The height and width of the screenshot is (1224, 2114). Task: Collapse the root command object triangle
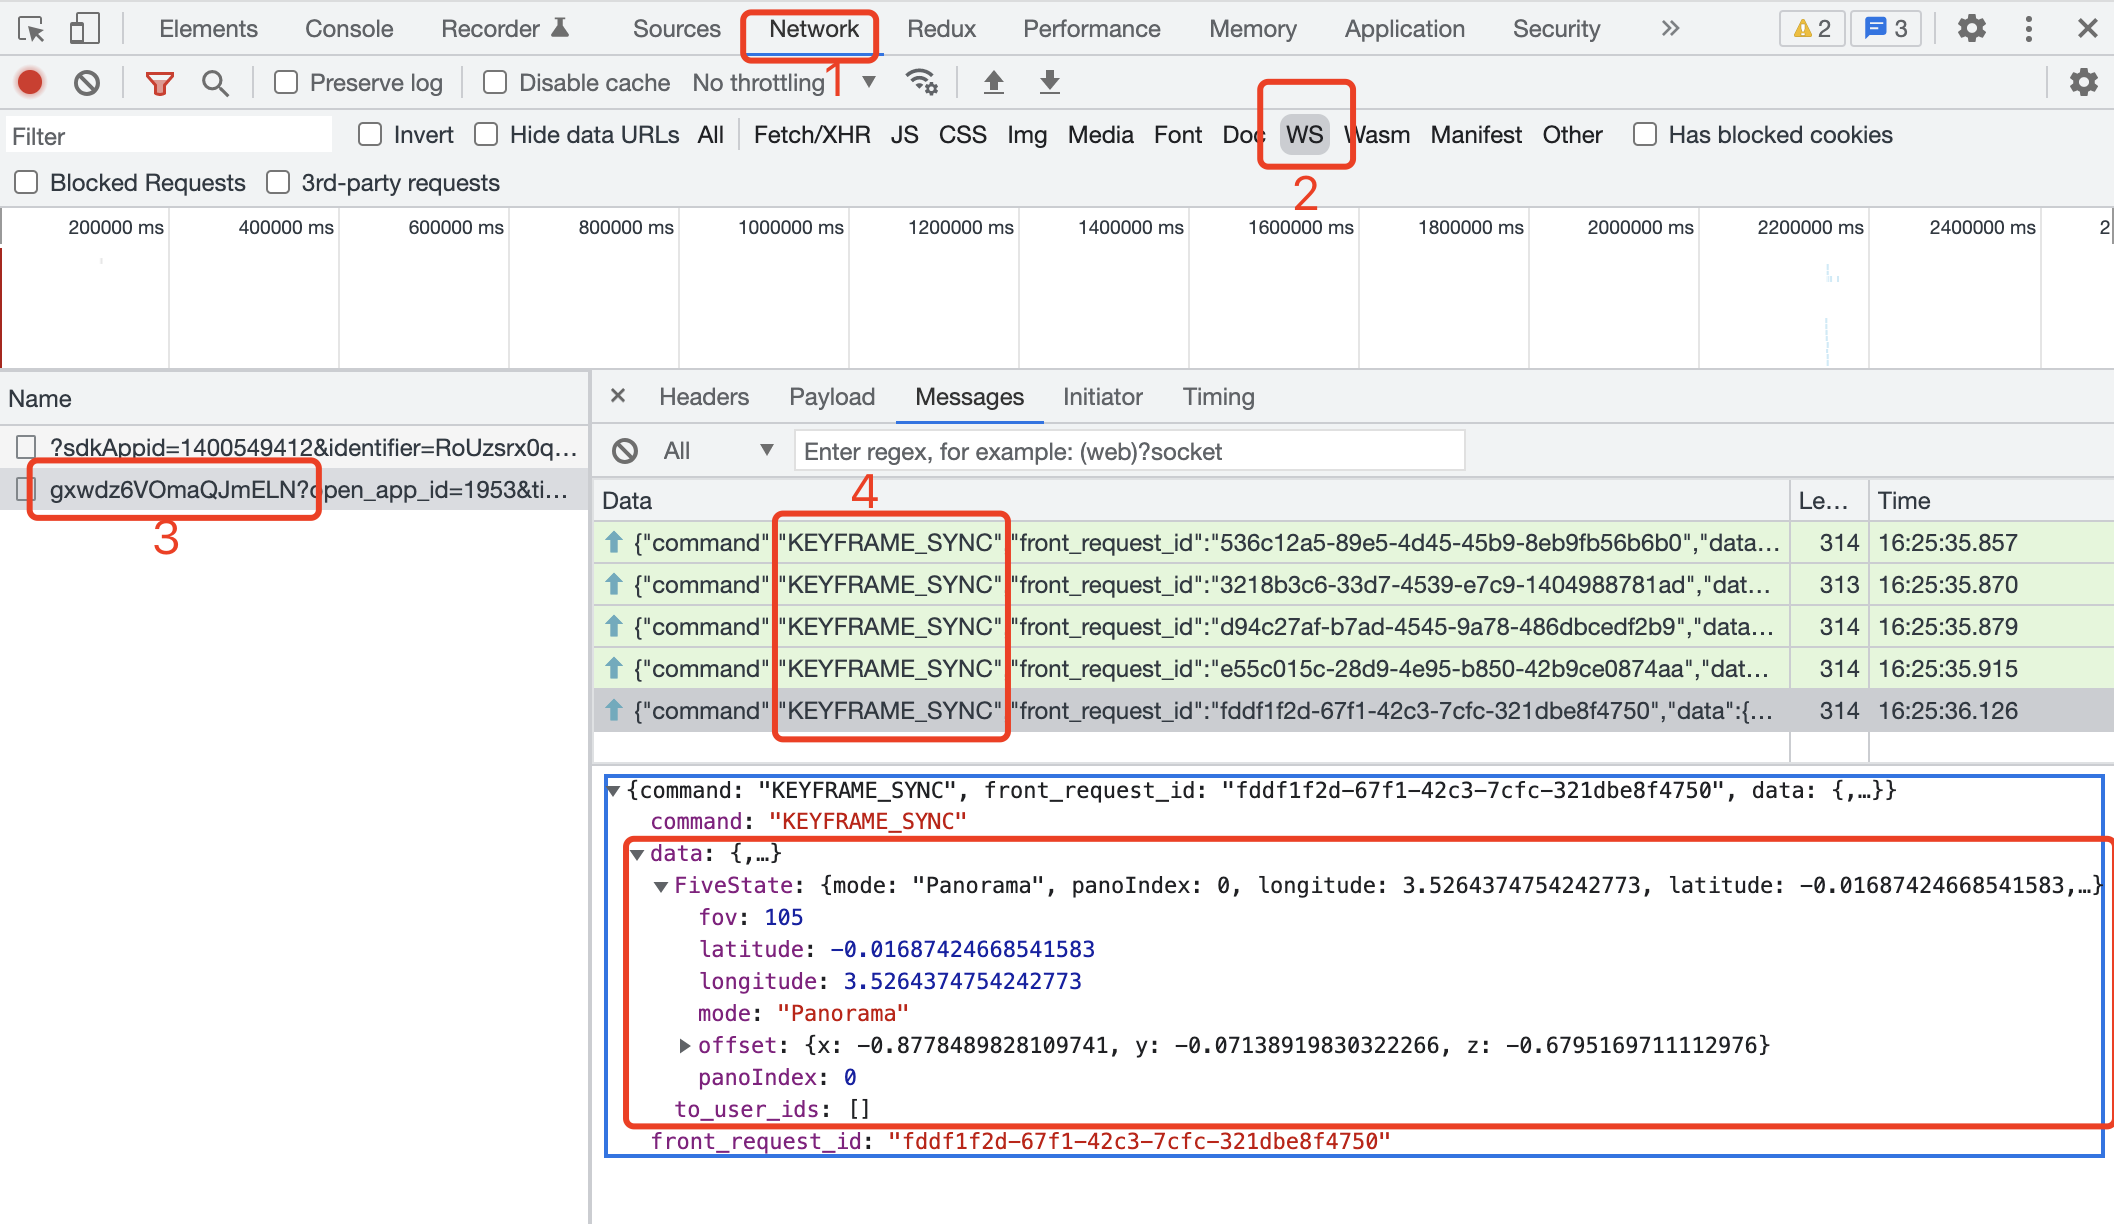pos(614,791)
